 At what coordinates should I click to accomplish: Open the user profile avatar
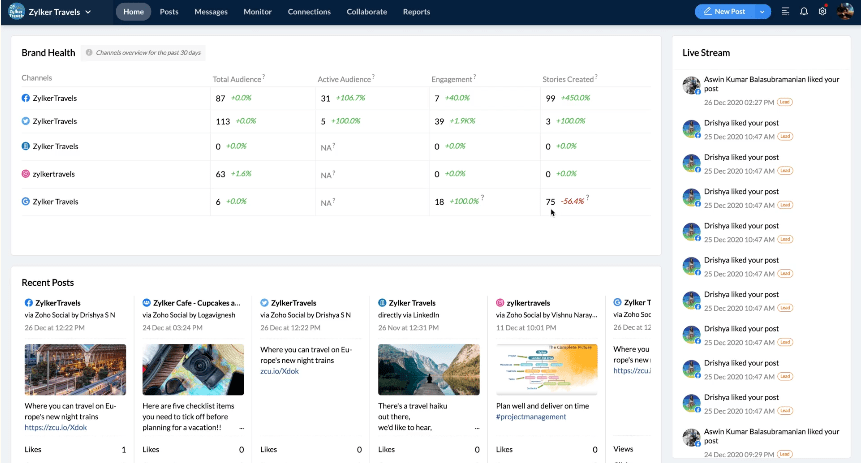(x=845, y=12)
